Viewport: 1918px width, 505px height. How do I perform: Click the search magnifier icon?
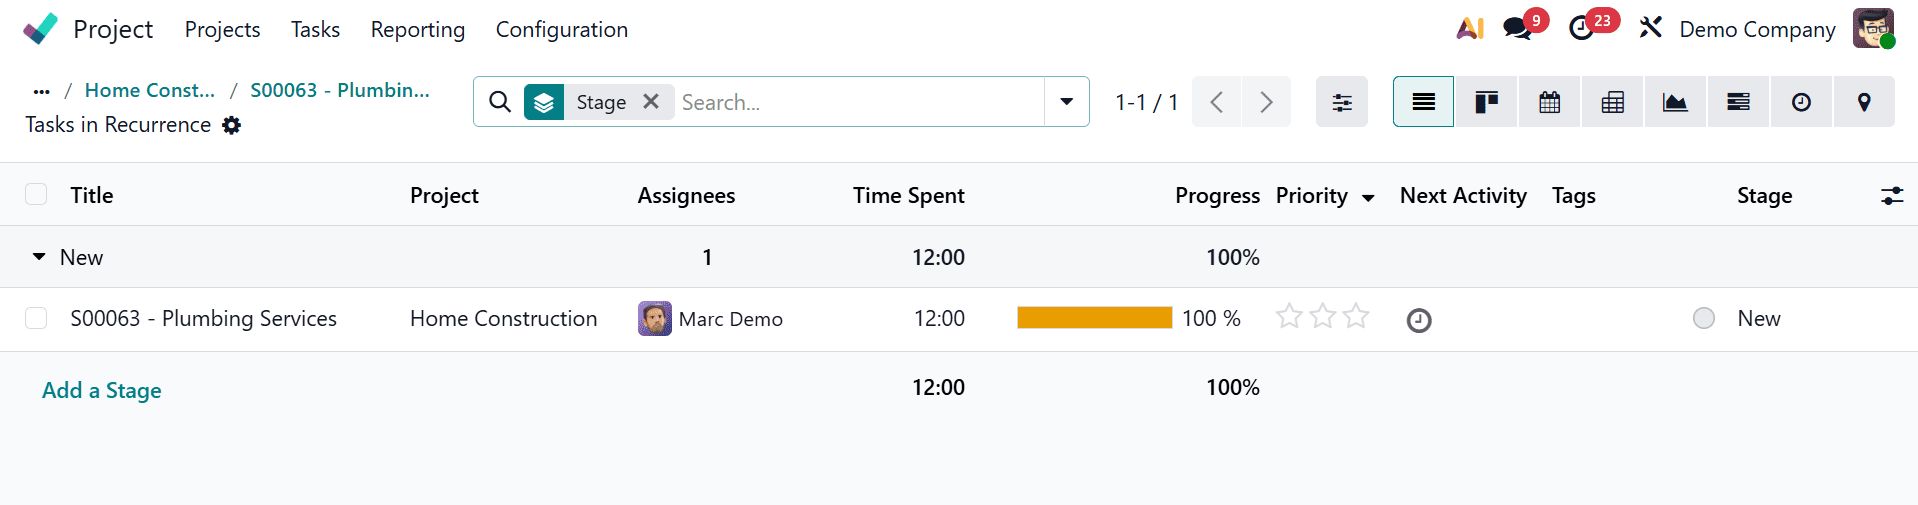pos(500,102)
